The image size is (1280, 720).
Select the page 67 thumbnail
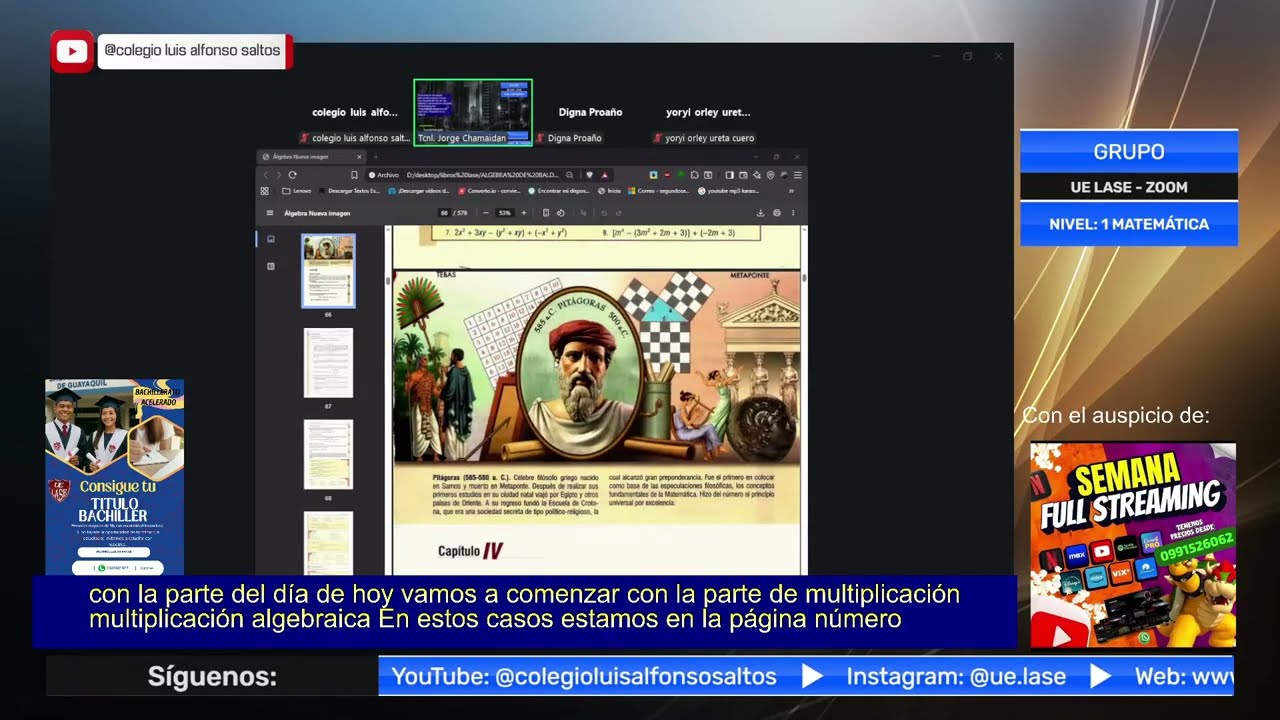click(328, 363)
